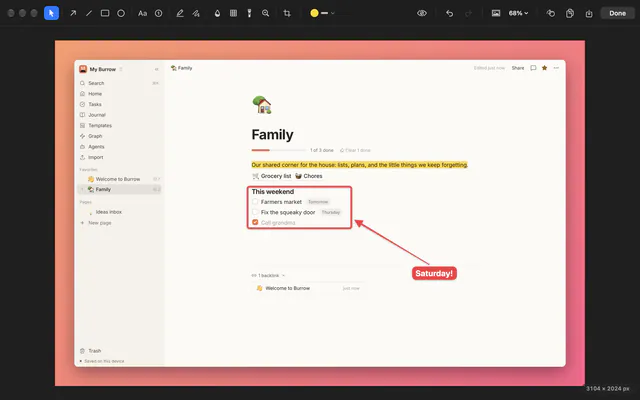This screenshot has width=640, height=400.
Task: Open Agents in the Burrow sidebar
Action: (x=120, y=147)
